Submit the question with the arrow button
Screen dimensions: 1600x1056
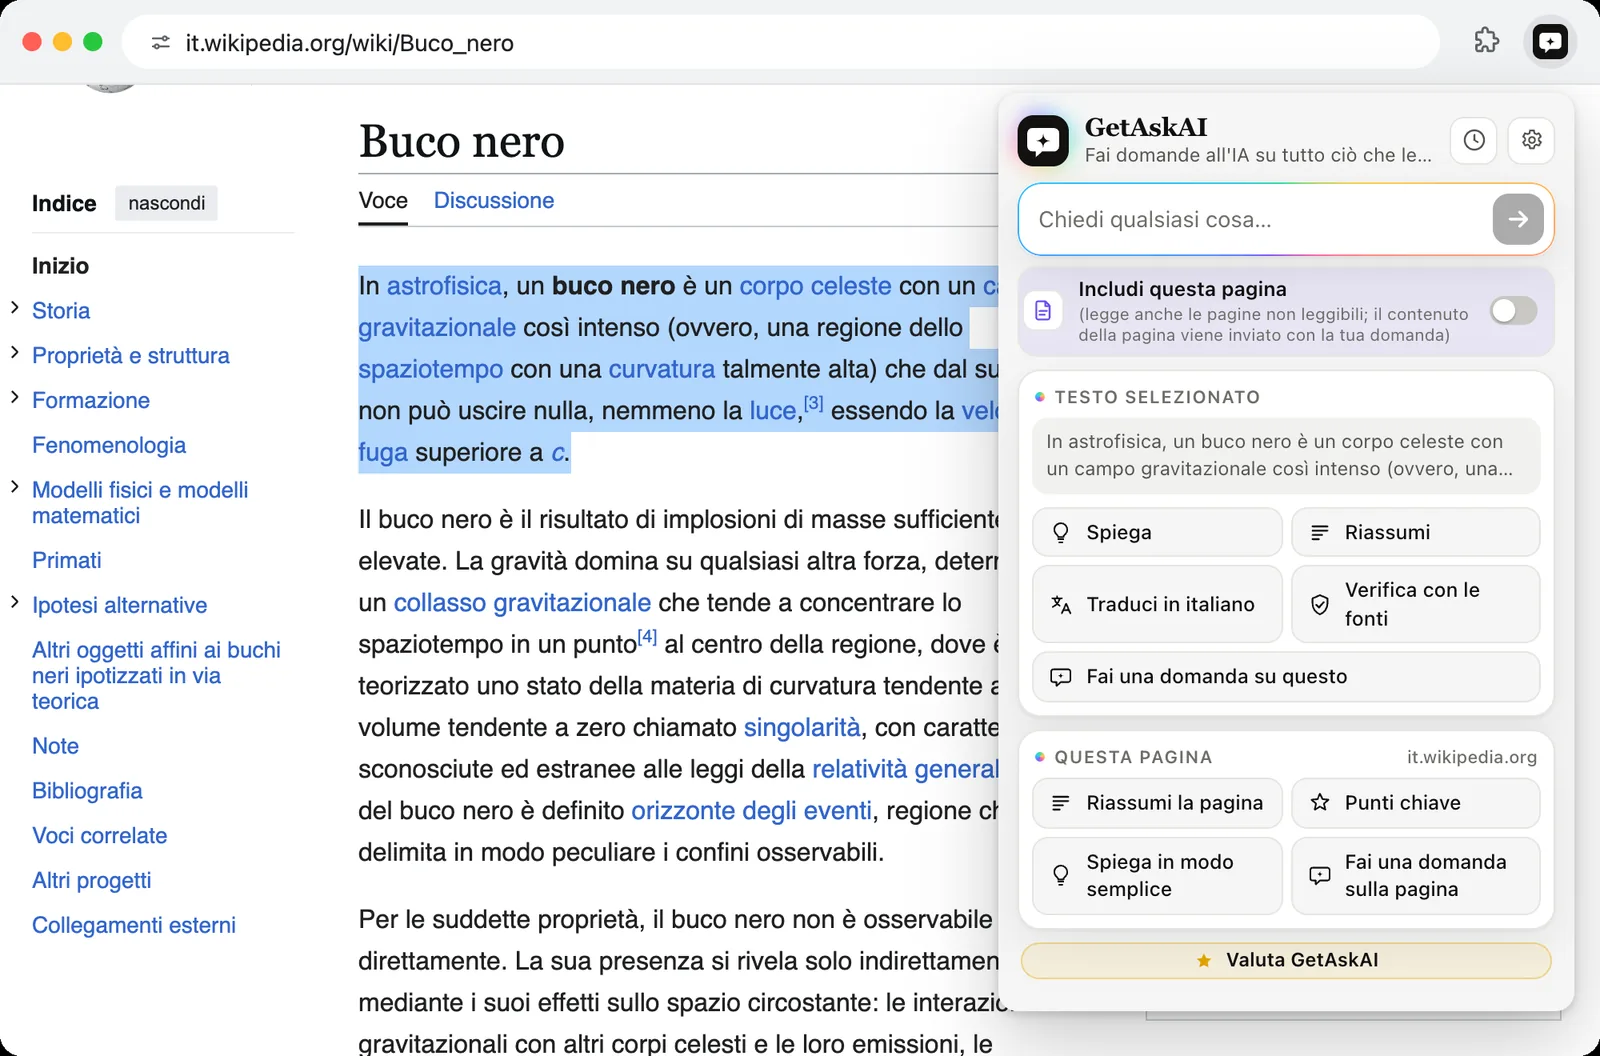click(x=1518, y=219)
